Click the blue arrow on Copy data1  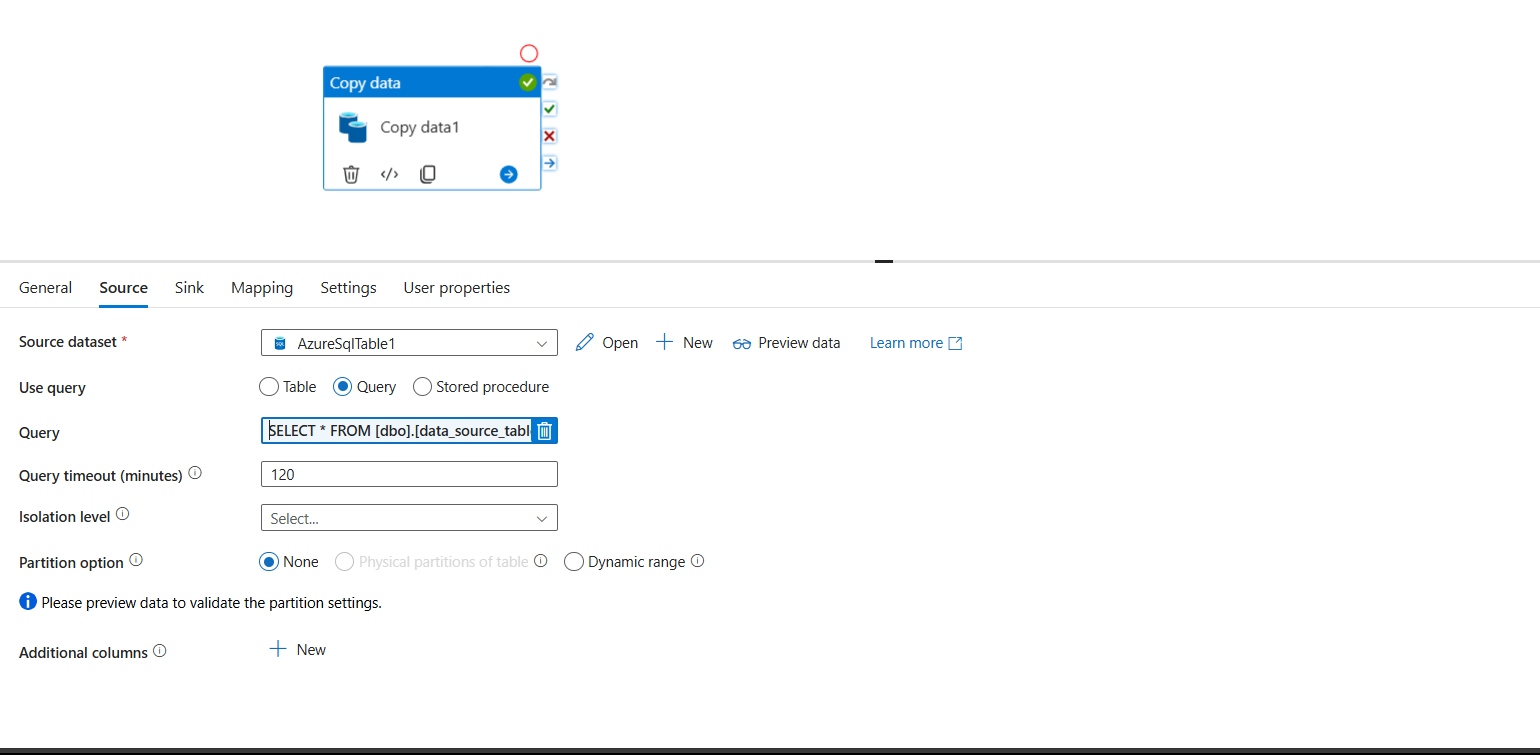point(508,173)
